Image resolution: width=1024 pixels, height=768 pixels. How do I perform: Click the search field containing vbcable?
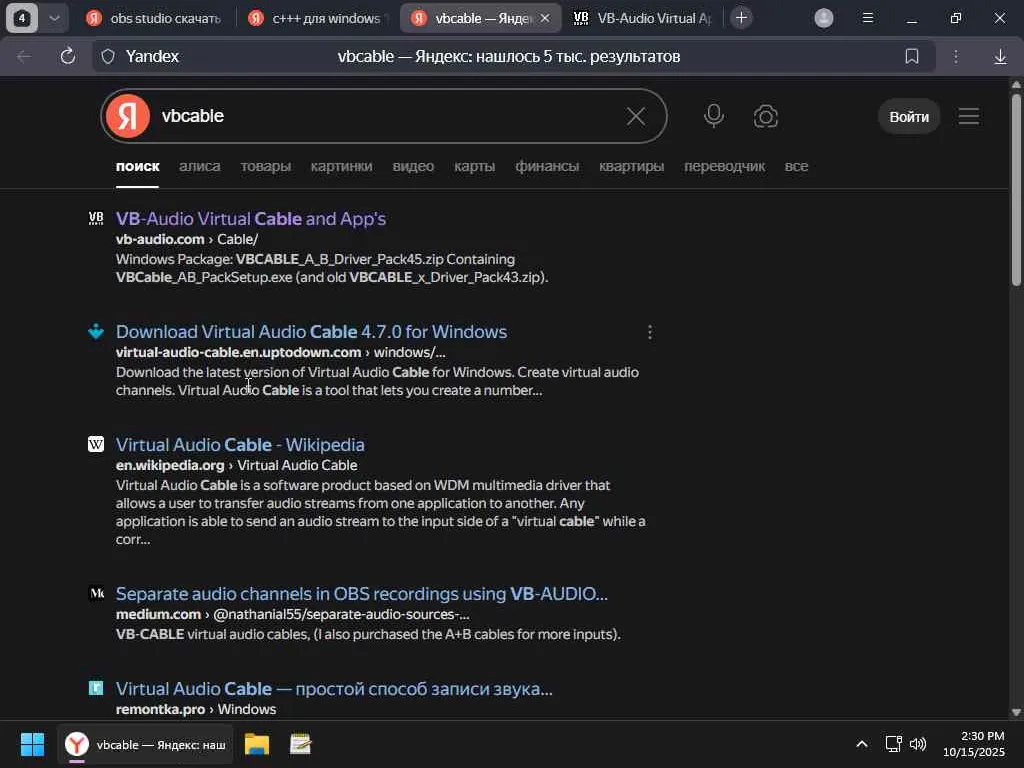pyautogui.click(x=385, y=116)
